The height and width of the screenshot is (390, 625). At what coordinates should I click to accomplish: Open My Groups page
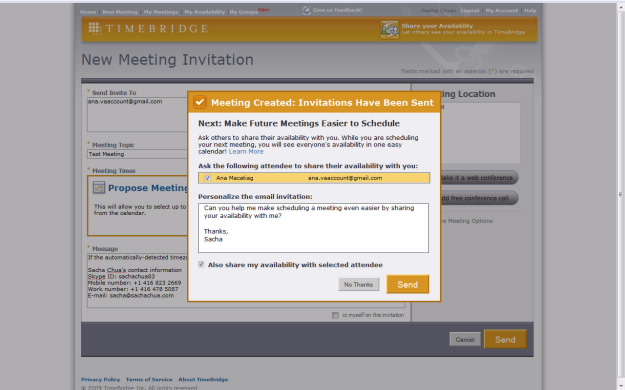point(244,12)
